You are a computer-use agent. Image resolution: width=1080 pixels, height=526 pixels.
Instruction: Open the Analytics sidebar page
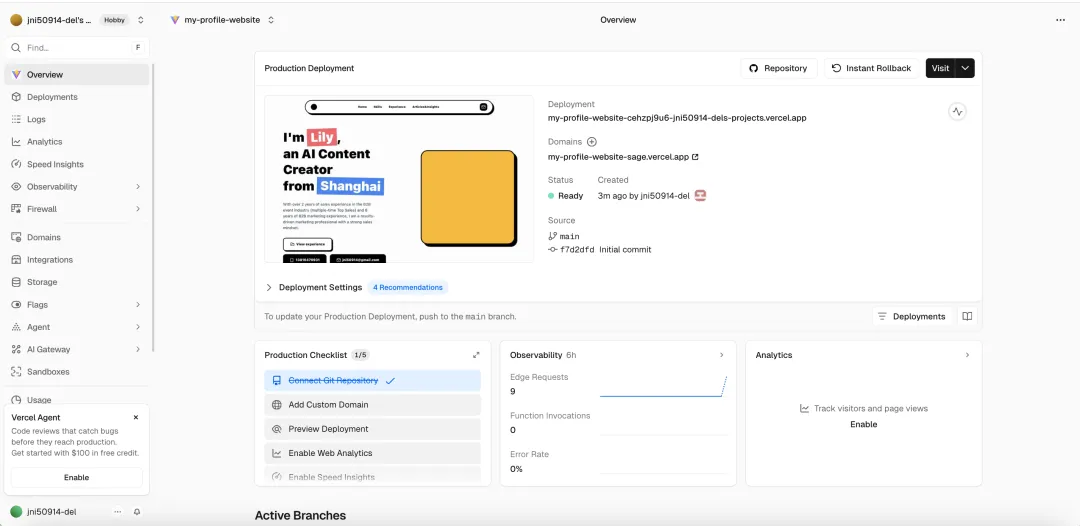pyautogui.click(x=76, y=142)
